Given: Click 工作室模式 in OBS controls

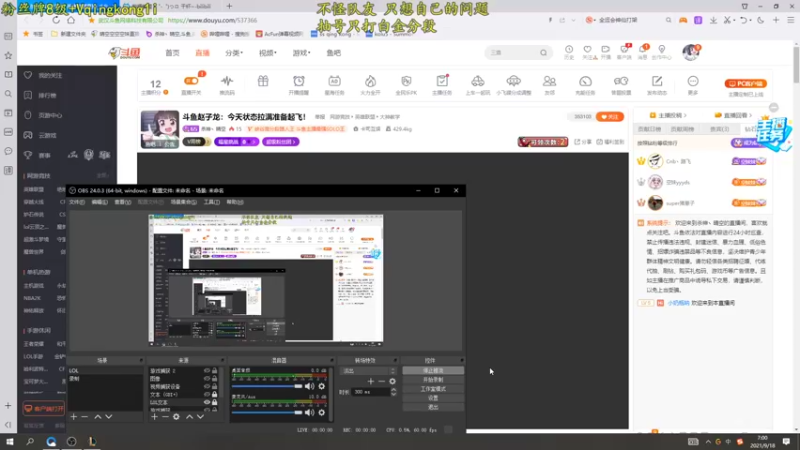Looking at the screenshot, I should 433,389.
